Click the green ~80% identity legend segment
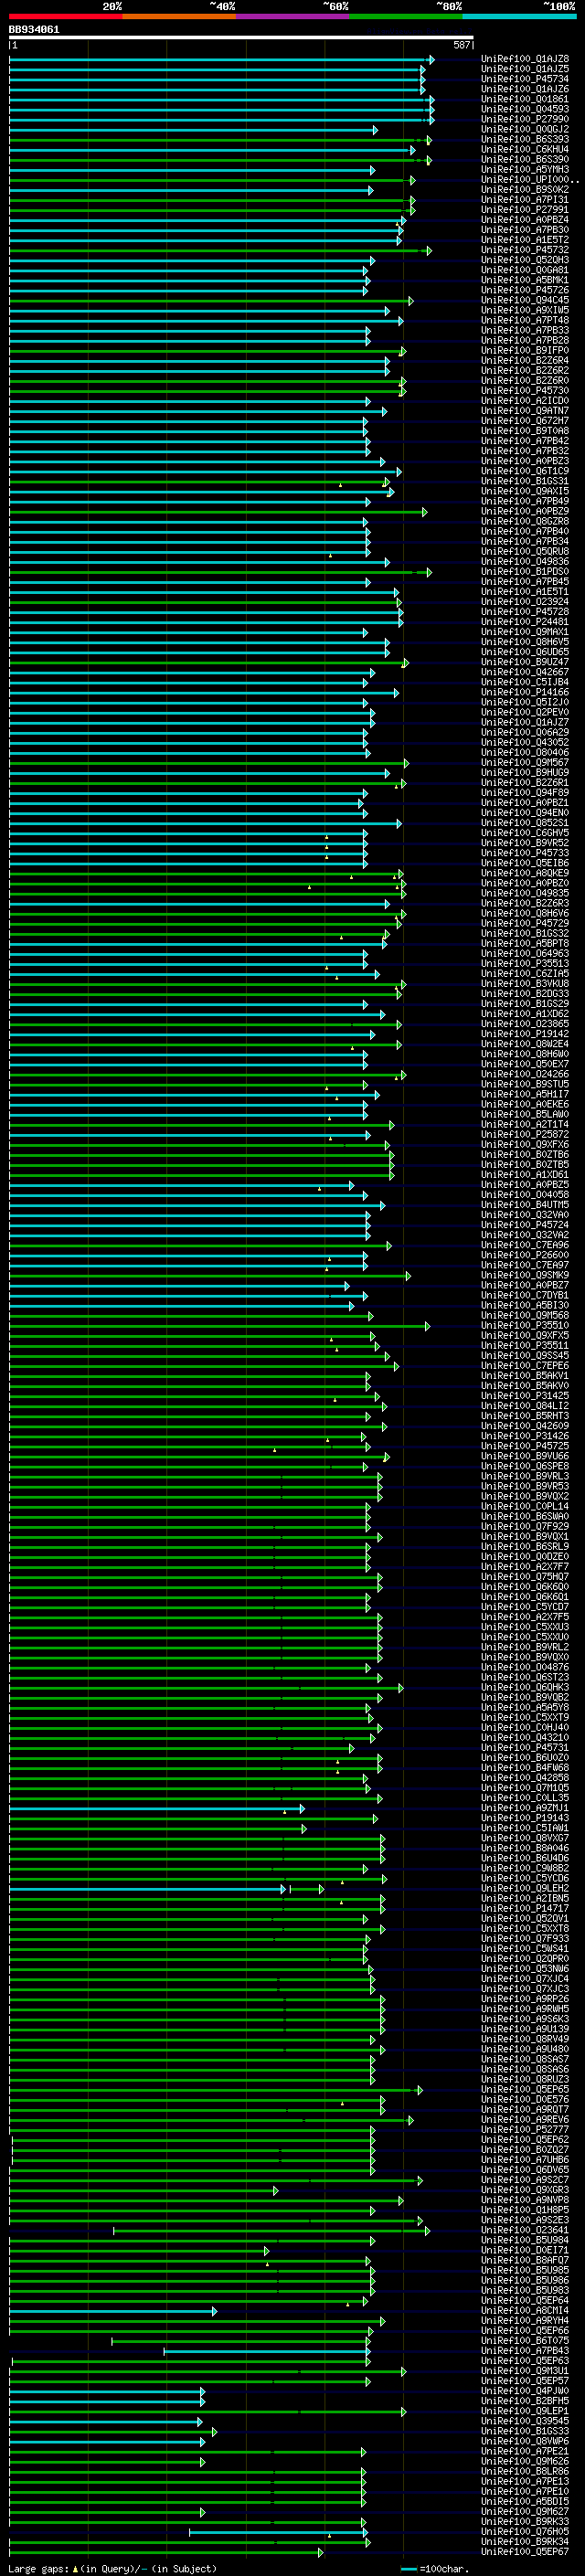Screen dimensions: 585x2576 pos(406,16)
